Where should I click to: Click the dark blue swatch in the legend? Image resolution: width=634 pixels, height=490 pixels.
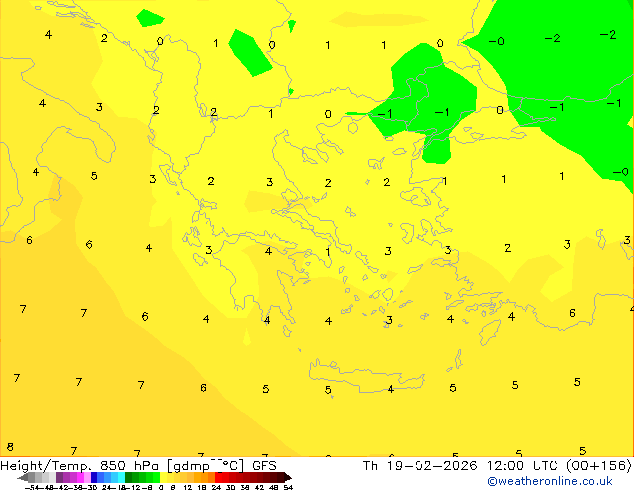(x=94, y=477)
